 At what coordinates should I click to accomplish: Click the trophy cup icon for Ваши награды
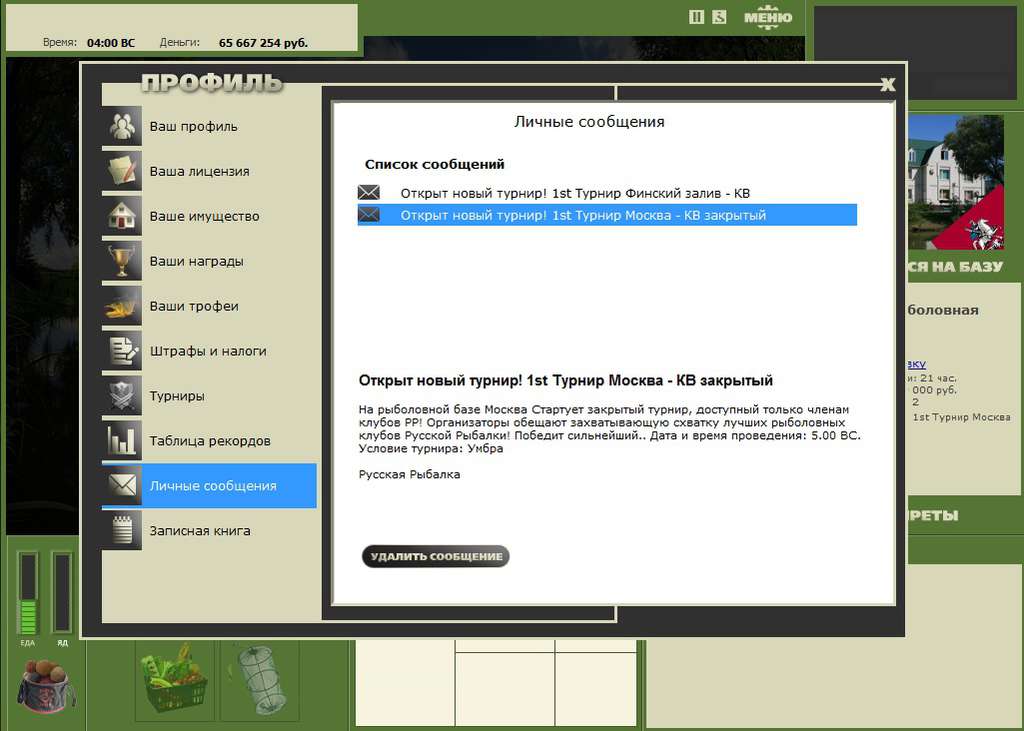(x=122, y=261)
